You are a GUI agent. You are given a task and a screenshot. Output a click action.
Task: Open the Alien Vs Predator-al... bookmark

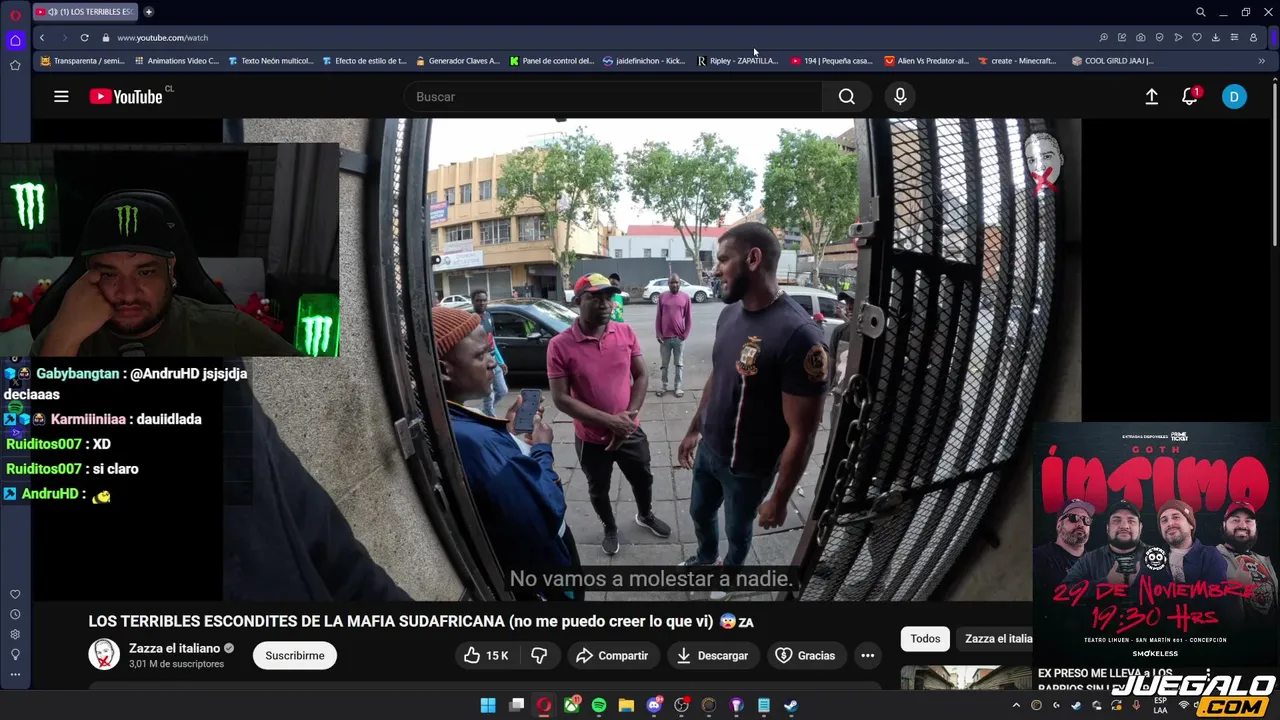pos(927,61)
